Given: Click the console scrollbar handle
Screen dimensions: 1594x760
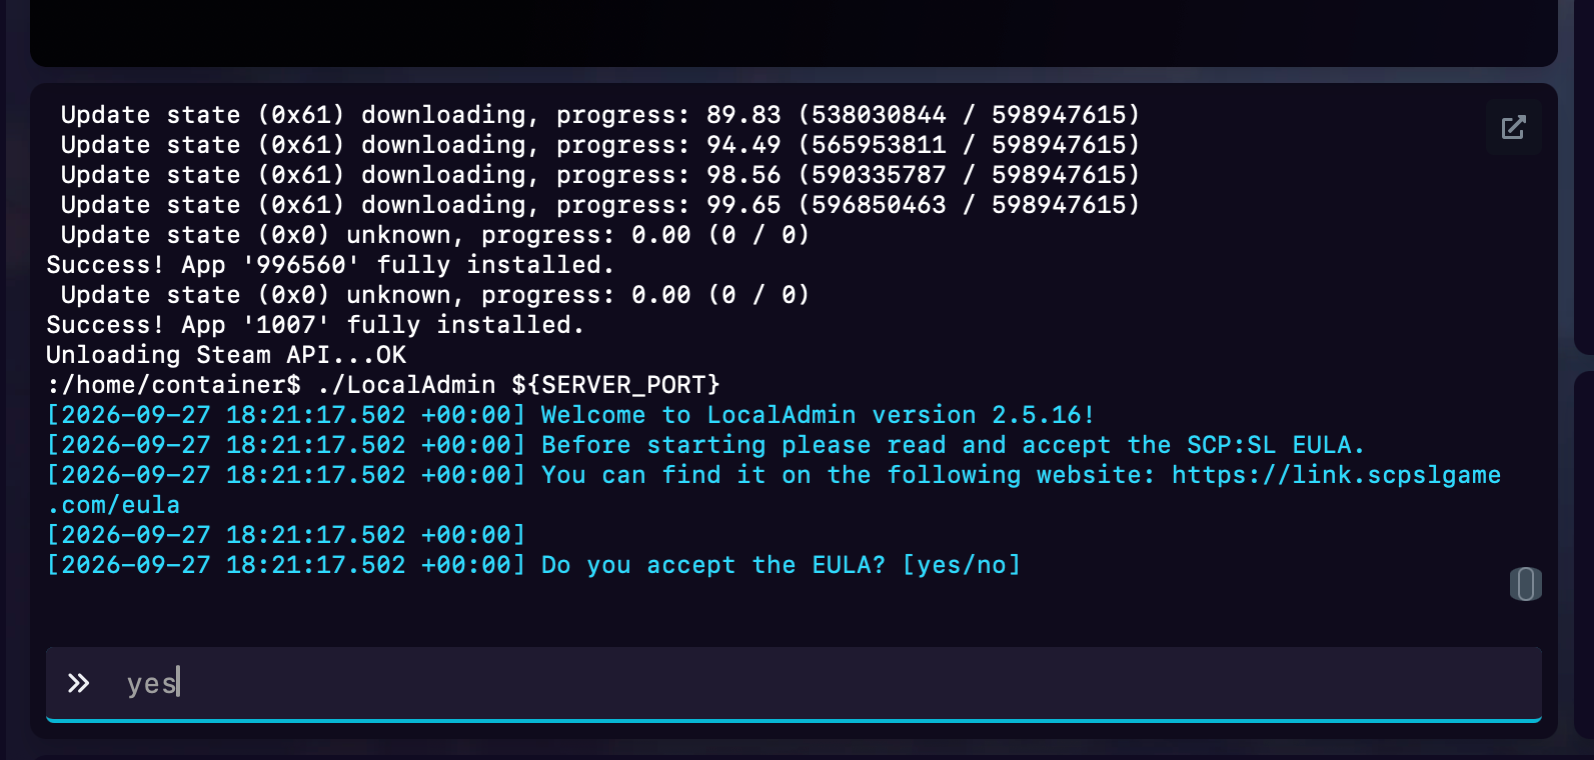Looking at the screenshot, I should (x=1525, y=584).
